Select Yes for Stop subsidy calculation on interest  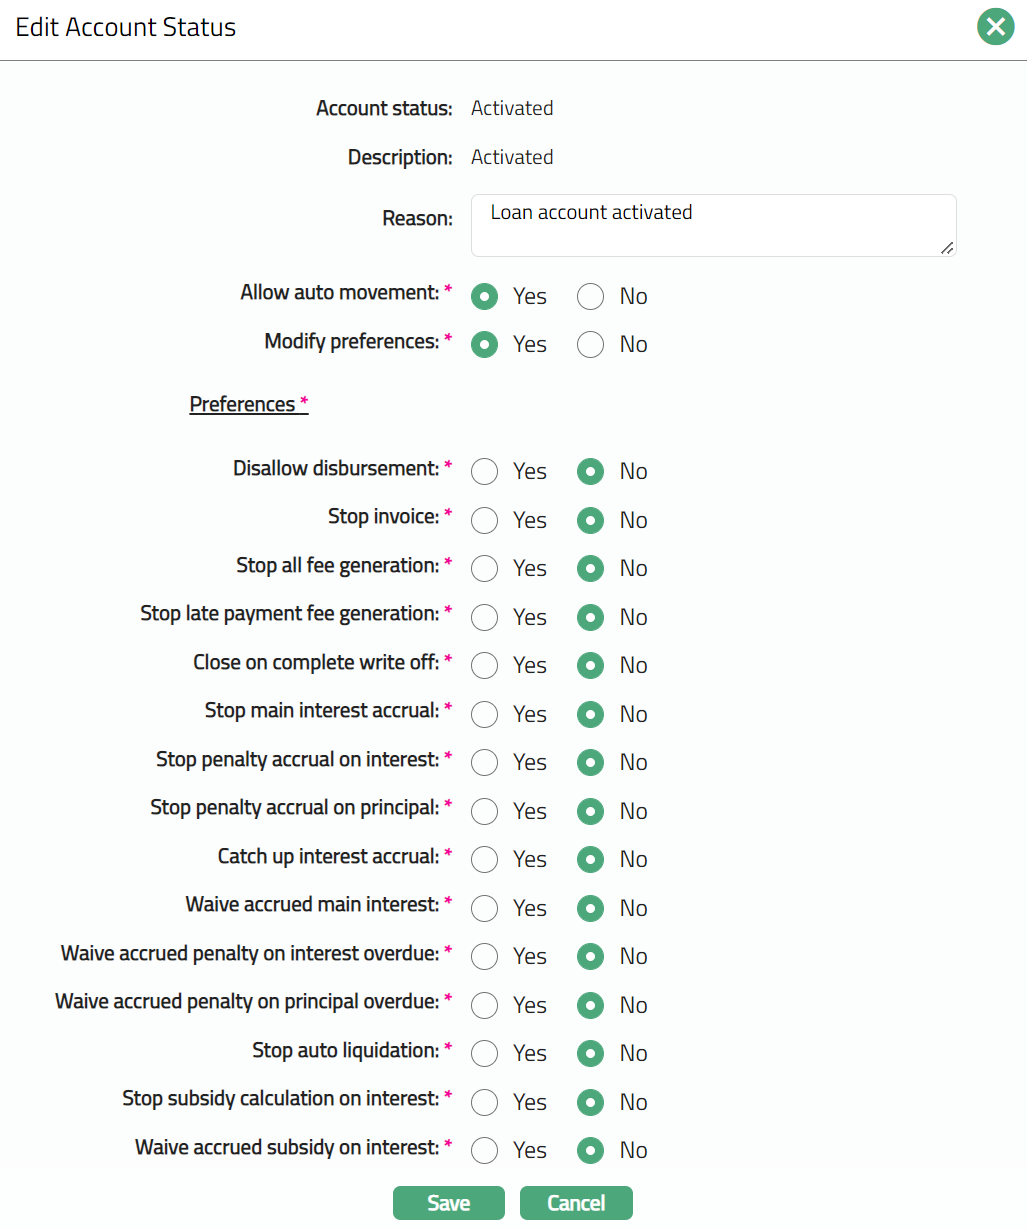pos(485,1102)
